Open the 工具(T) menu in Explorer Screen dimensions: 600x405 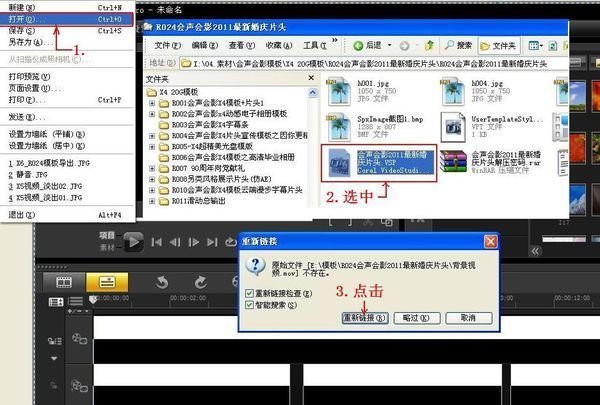click(315, 46)
